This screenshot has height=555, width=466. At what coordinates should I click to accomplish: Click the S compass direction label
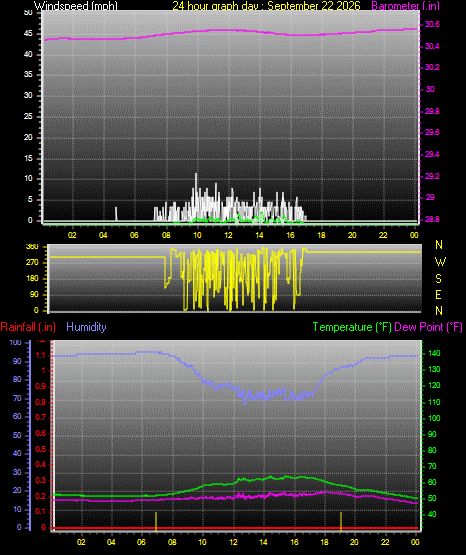(438, 279)
